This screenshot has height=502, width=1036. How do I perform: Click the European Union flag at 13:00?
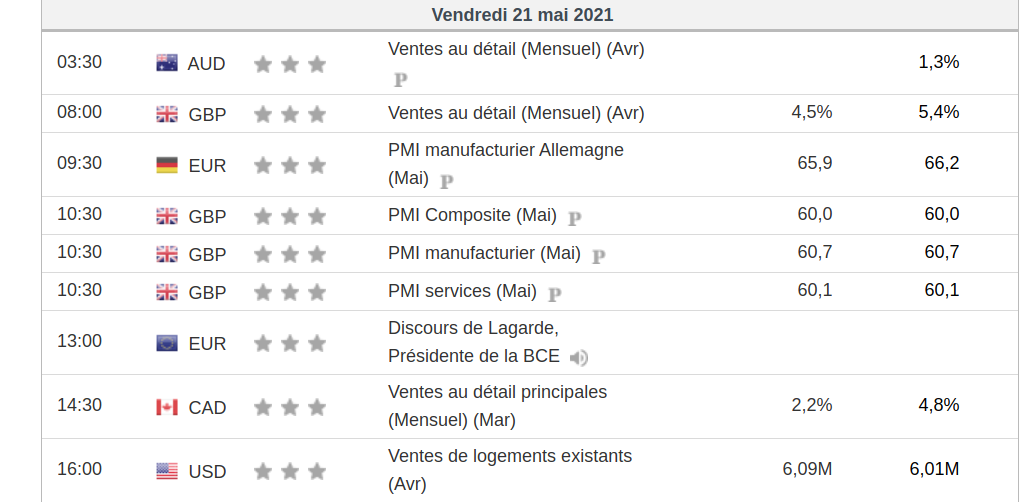point(167,343)
